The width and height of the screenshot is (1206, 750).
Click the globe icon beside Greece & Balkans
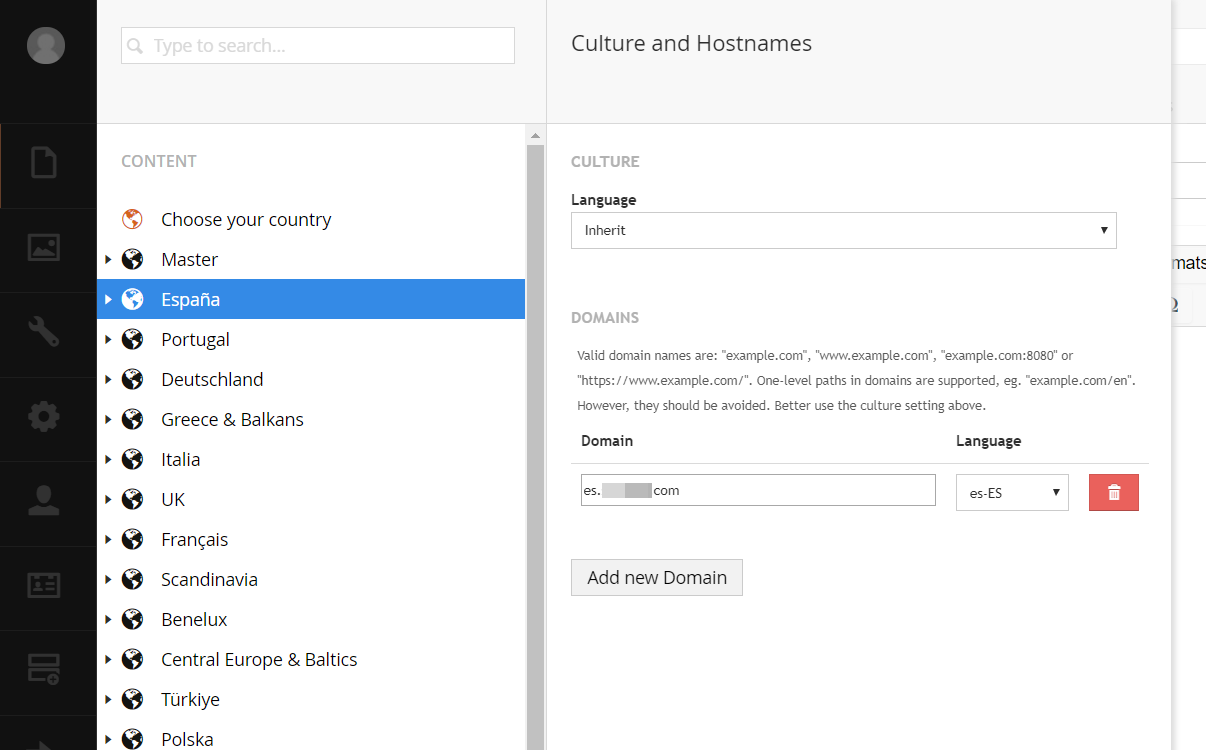[132, 419]
